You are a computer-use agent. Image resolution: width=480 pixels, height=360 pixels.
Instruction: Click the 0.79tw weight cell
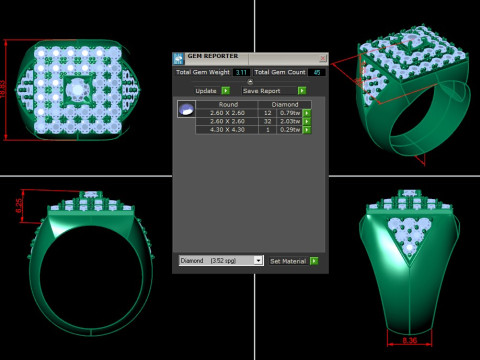tap(290, 113)
